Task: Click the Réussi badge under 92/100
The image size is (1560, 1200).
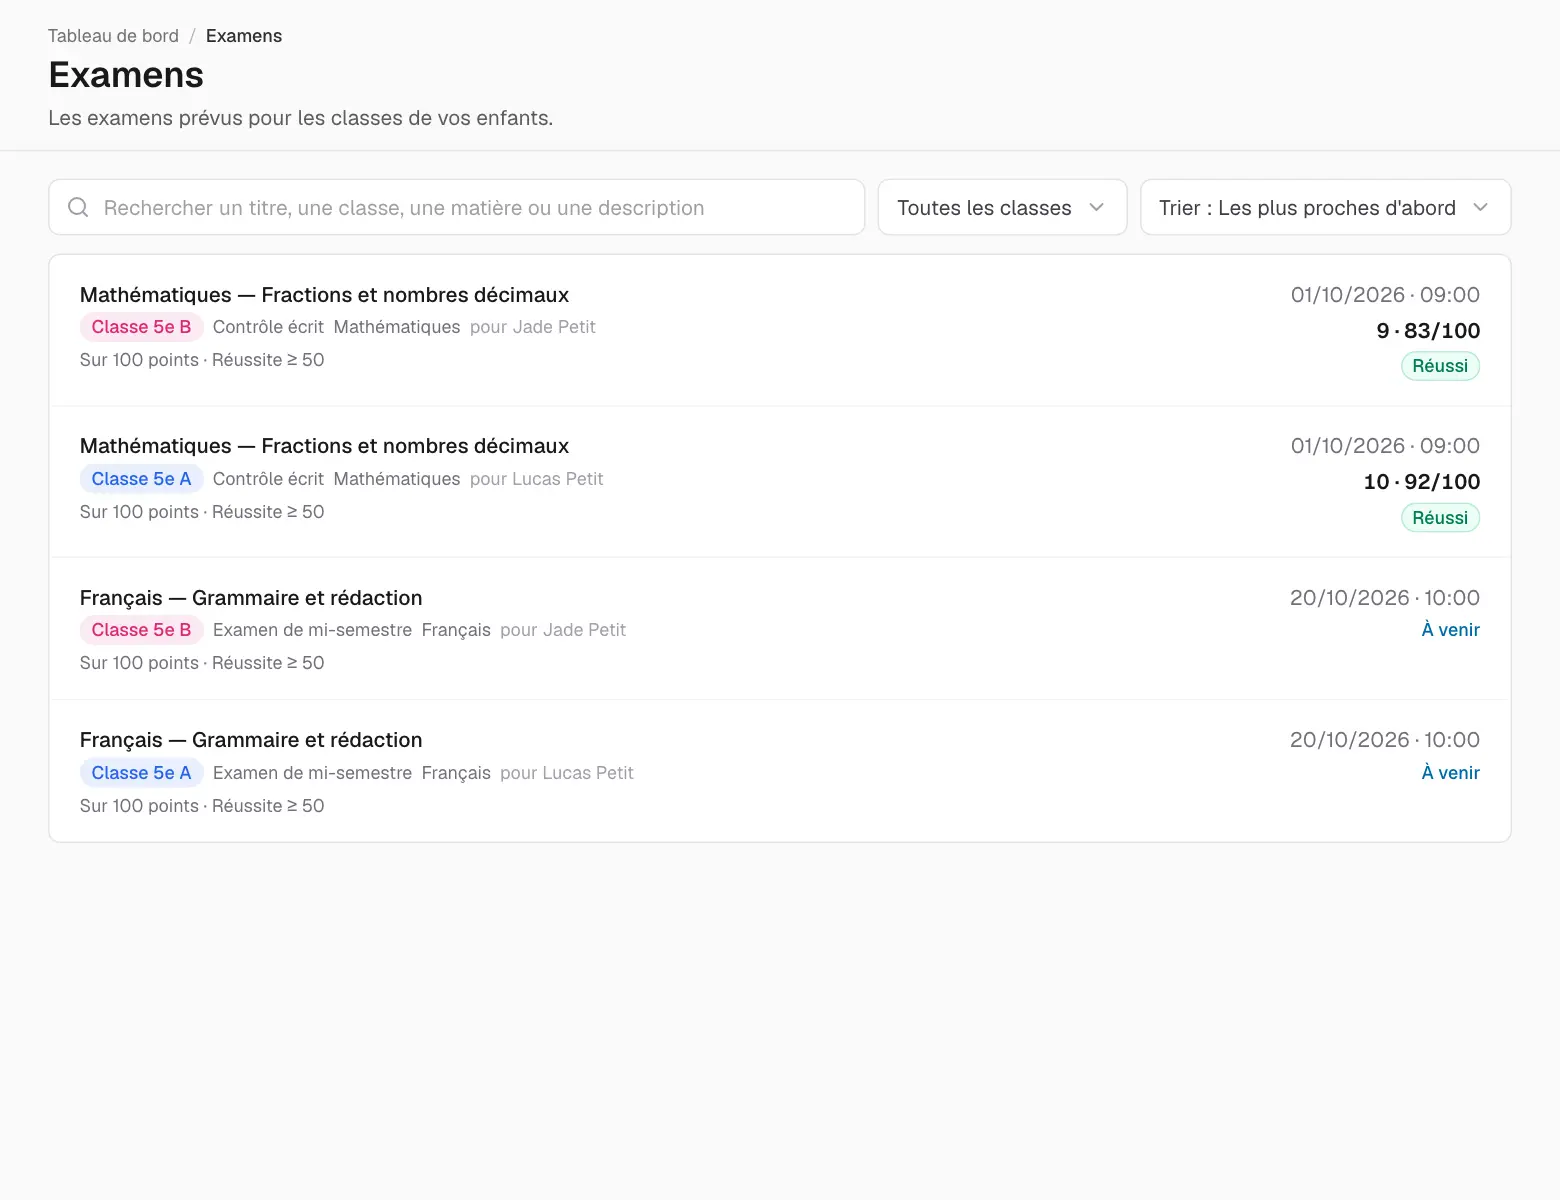Action: [x=1440, y=518]
